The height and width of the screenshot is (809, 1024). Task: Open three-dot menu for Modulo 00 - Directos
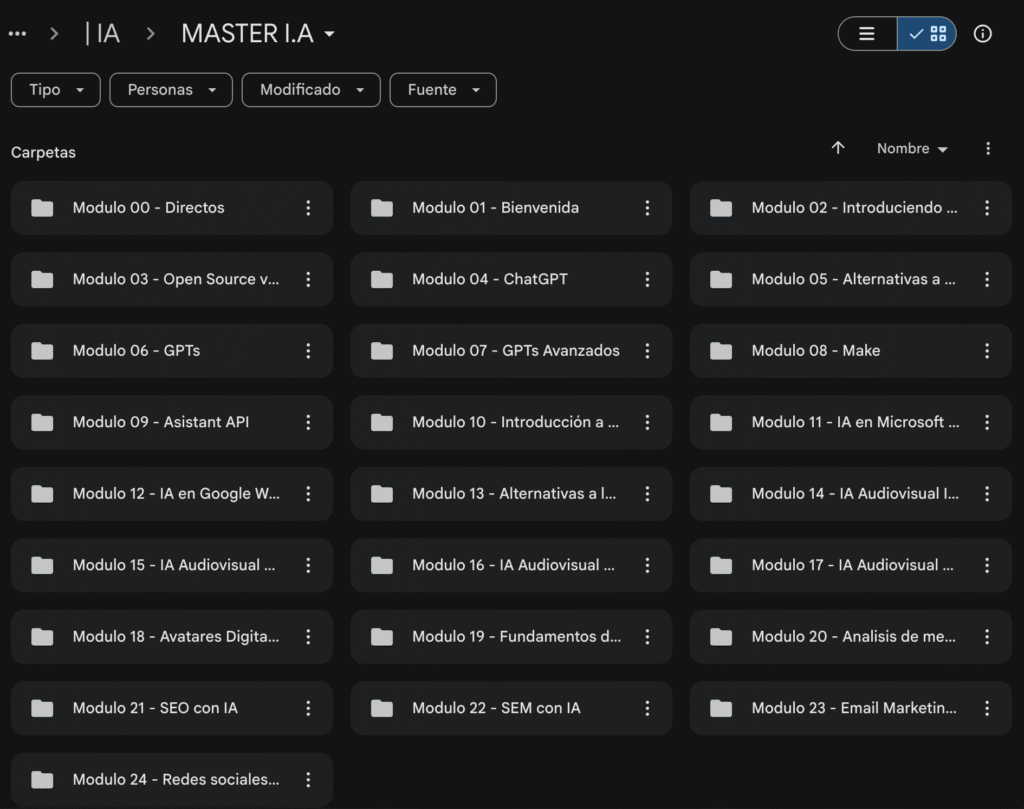(308, 208)
